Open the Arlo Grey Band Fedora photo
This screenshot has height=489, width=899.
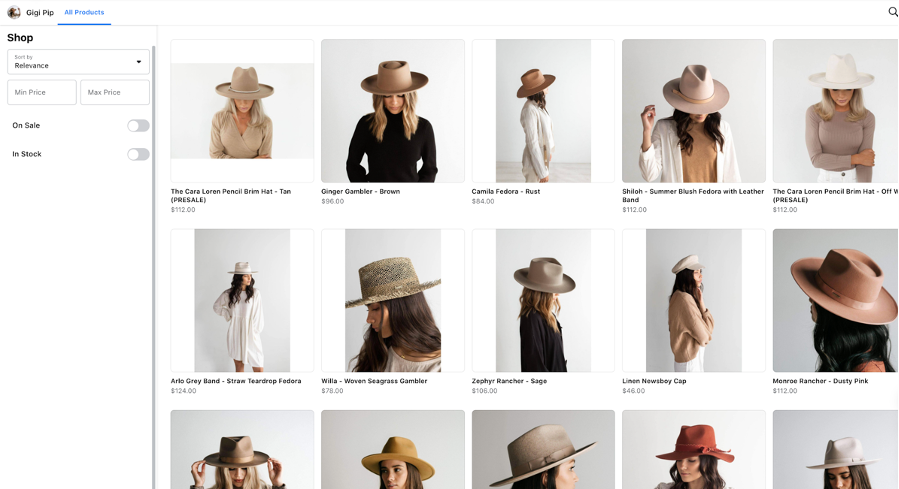242,300
